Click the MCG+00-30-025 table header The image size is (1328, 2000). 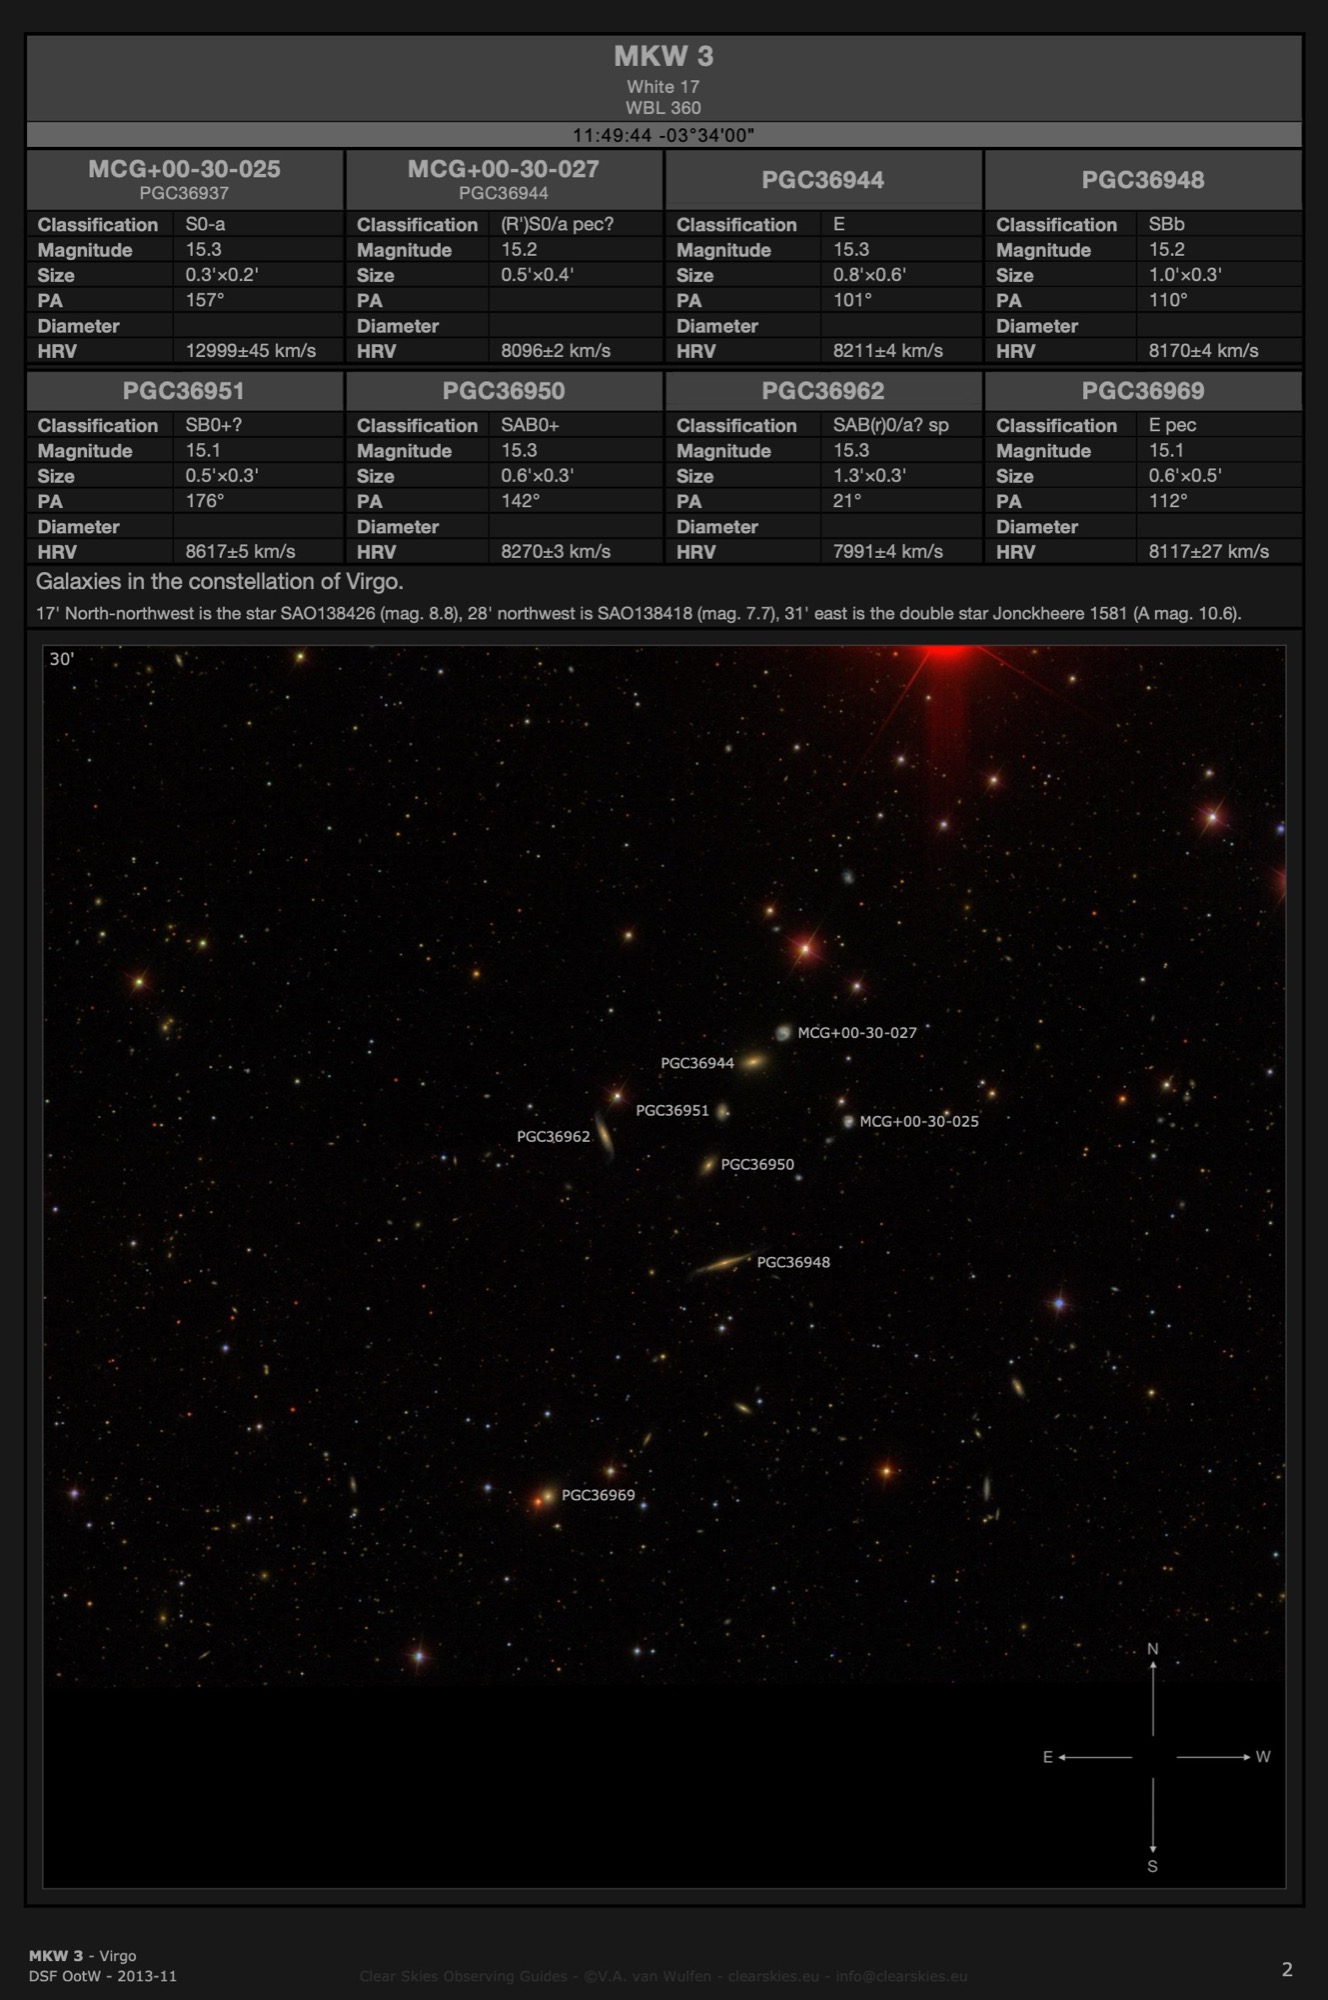click(184, 169)
